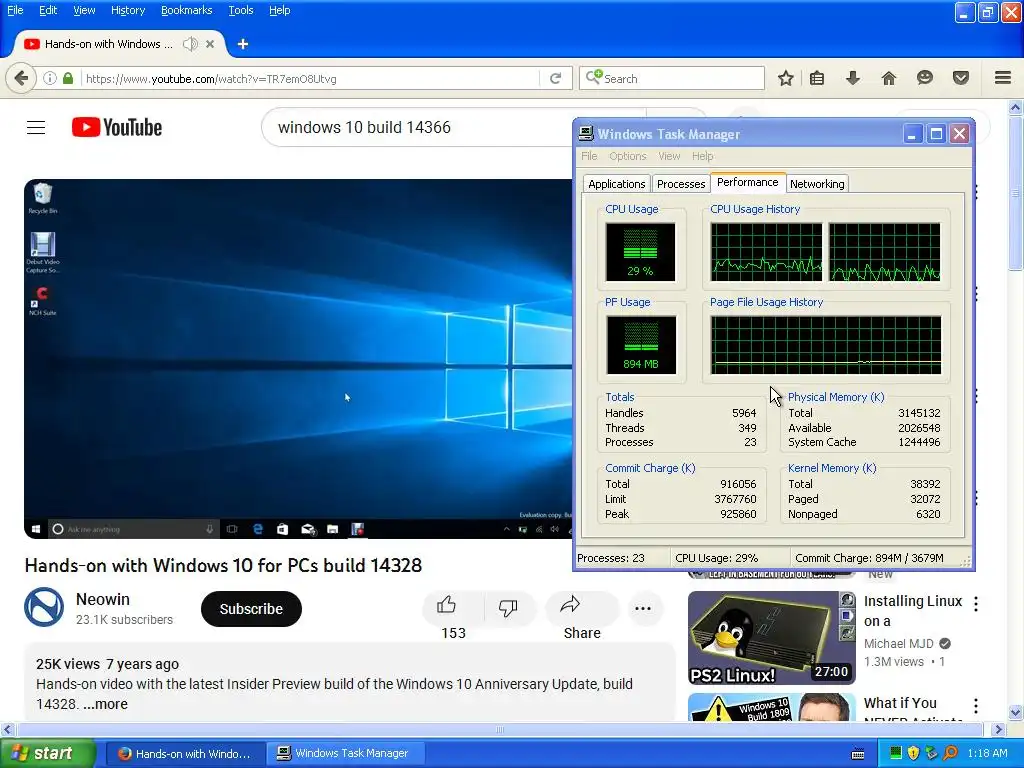Open Firefox File menu

coord(15,10)
